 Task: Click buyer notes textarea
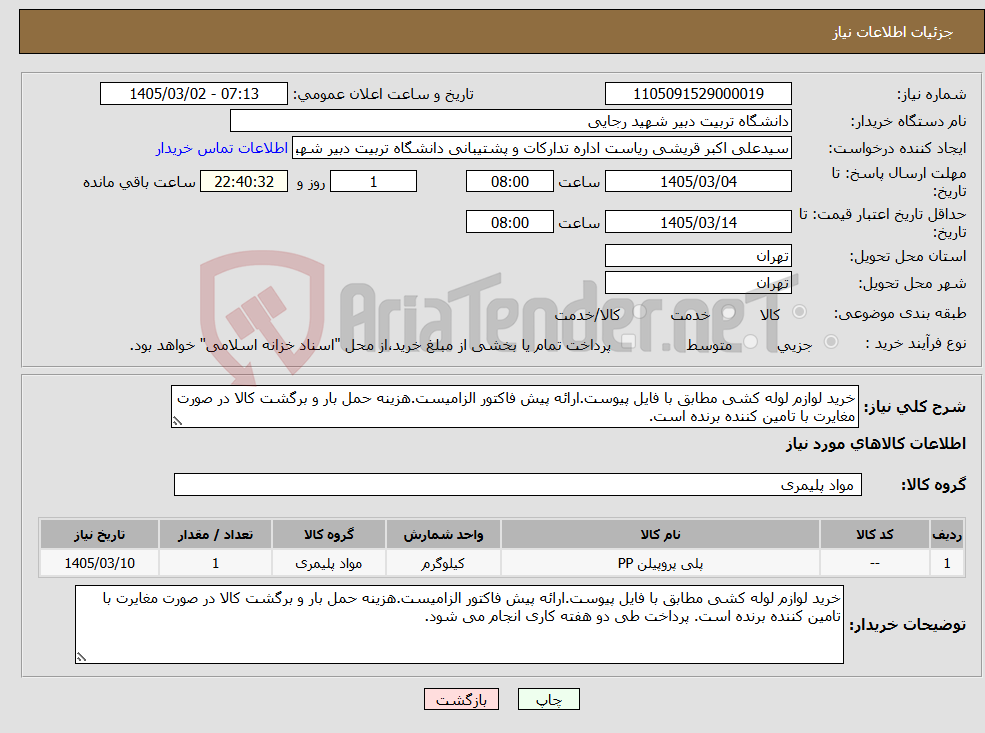point(459,624)
